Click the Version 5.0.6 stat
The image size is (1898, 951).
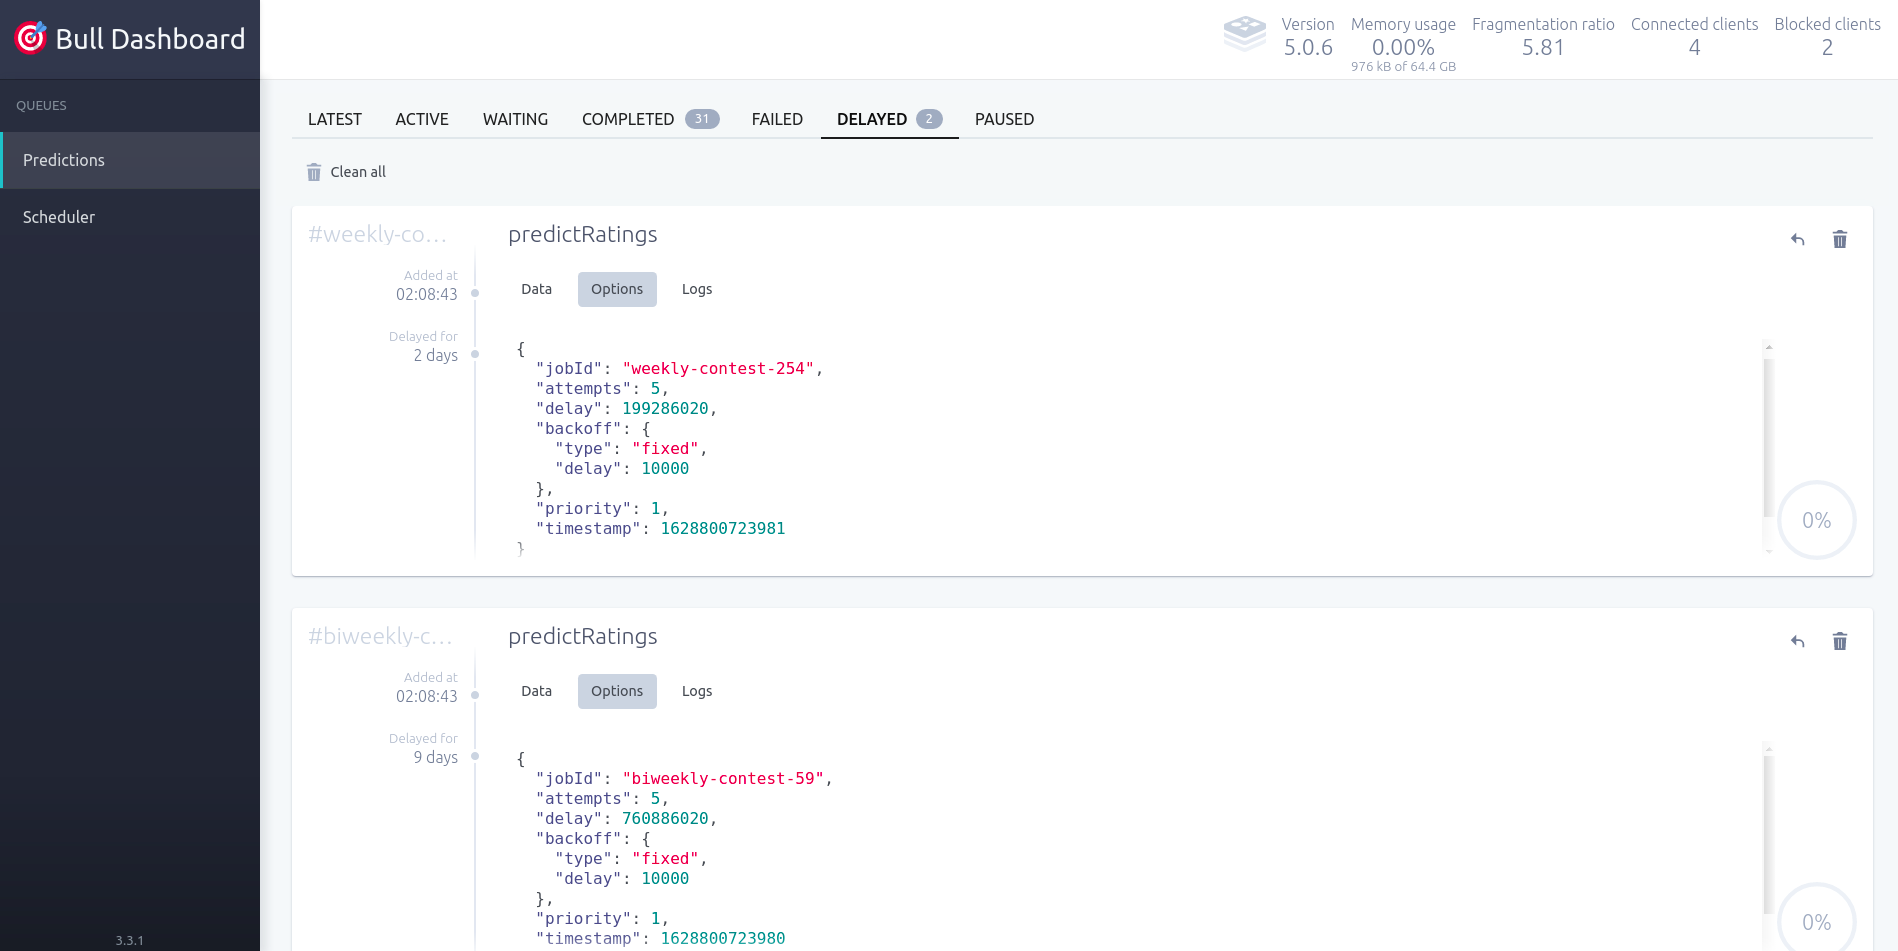coord(1308,37)
